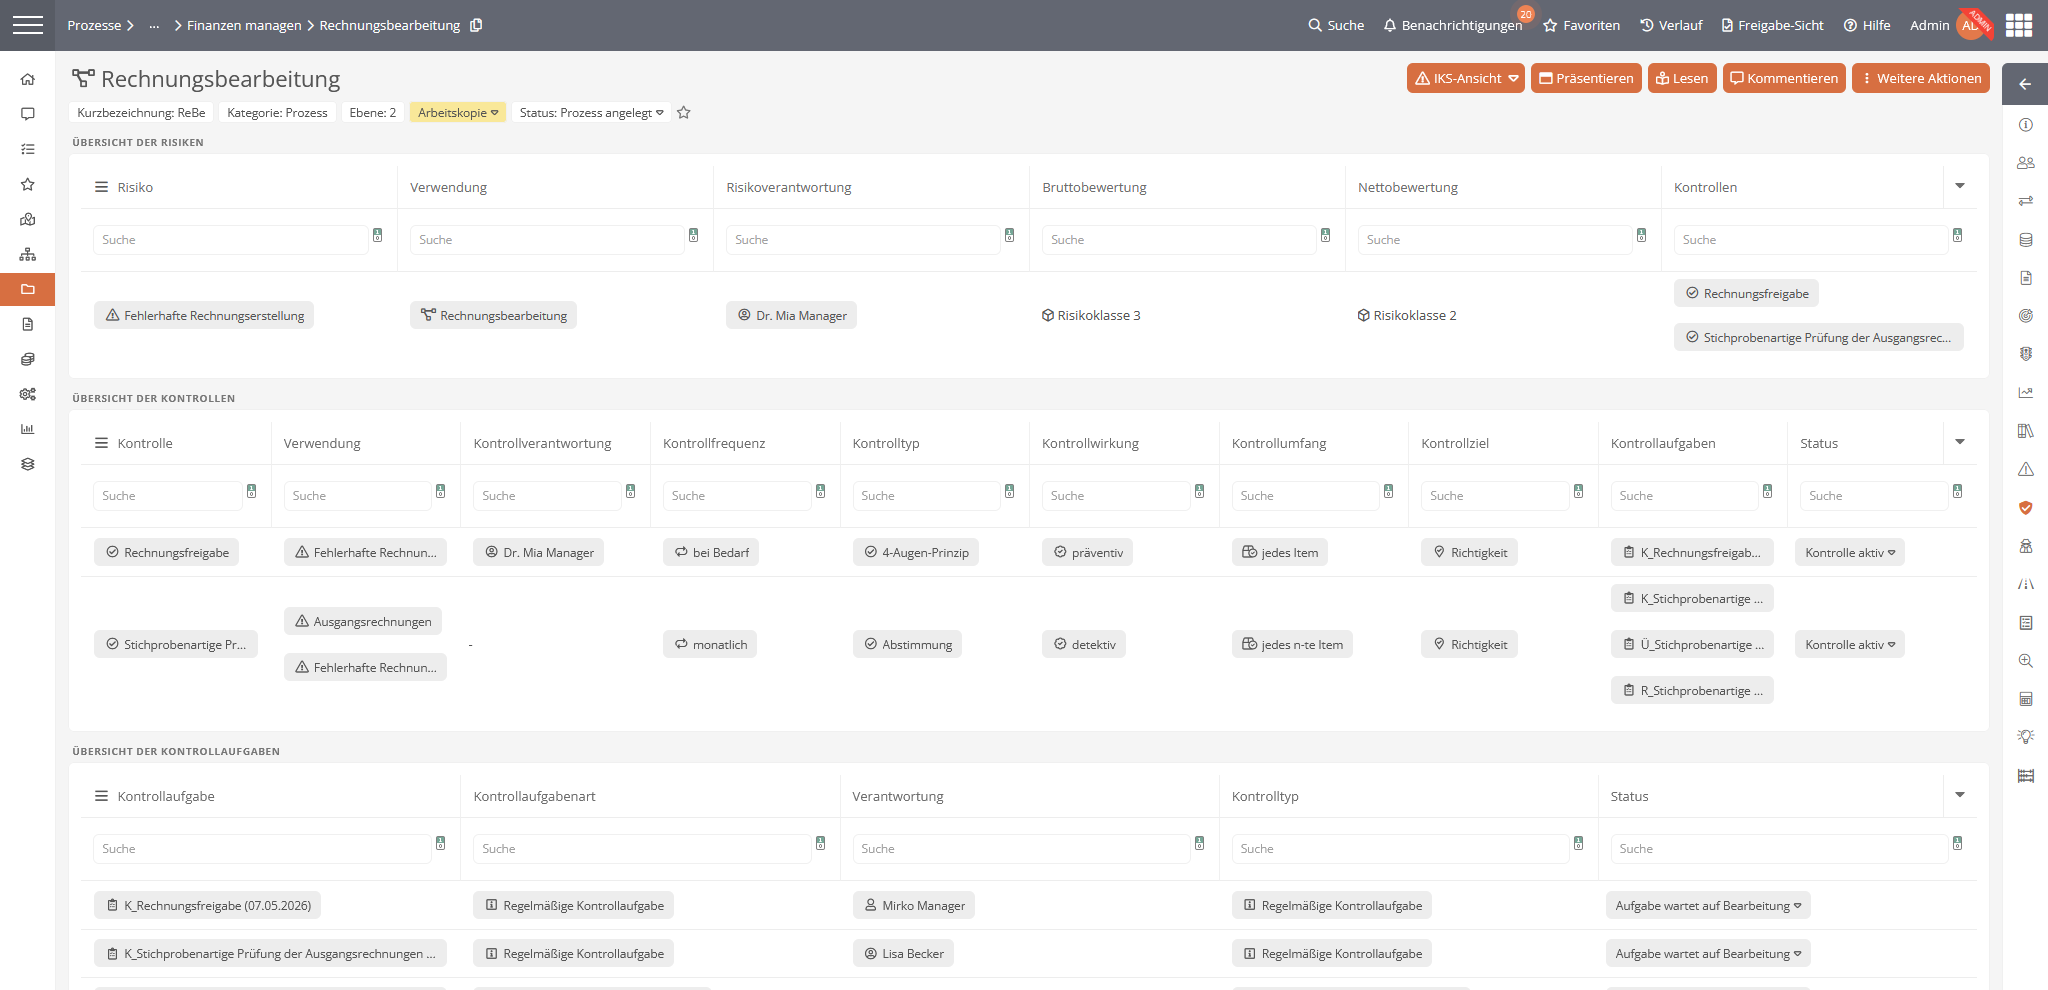The width and height of the screenshot is (2048, 990).
Task: Open Favoriten in the top bar
Action: pyautogui.click(x=1582, y=25)
